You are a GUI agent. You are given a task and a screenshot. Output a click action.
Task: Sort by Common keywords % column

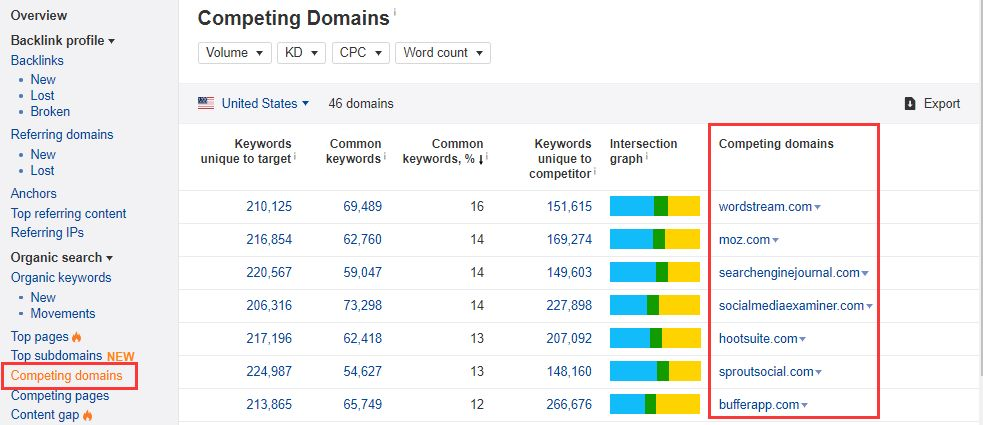[443, 151]
